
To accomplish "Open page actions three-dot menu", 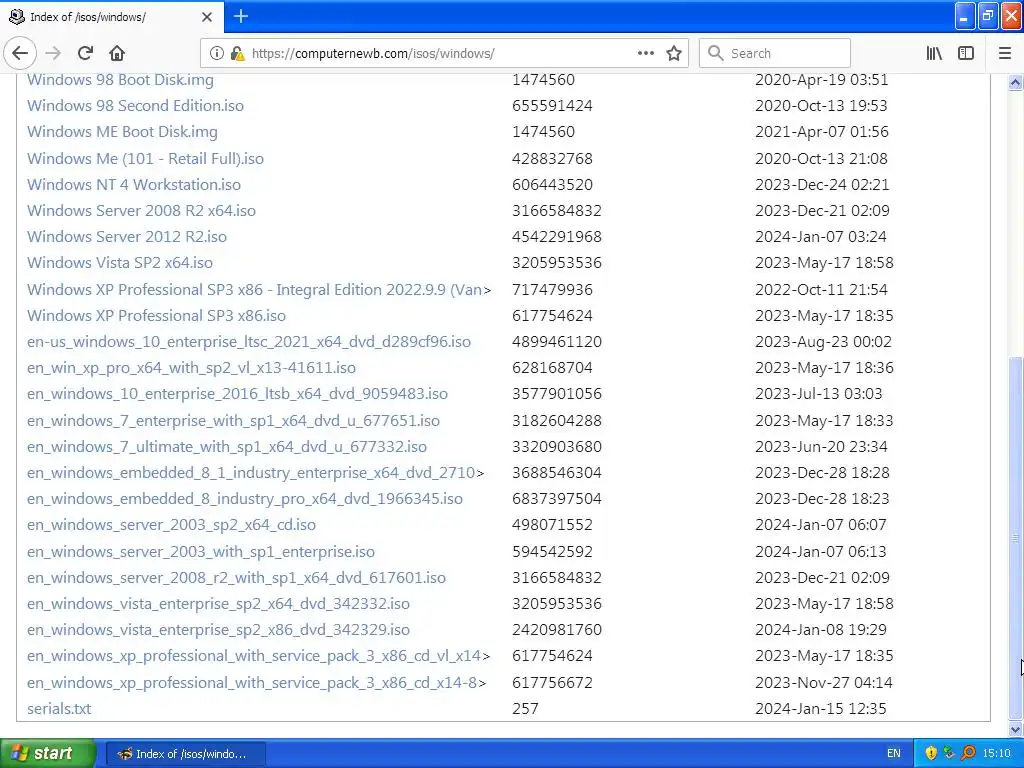I will 645,53.
